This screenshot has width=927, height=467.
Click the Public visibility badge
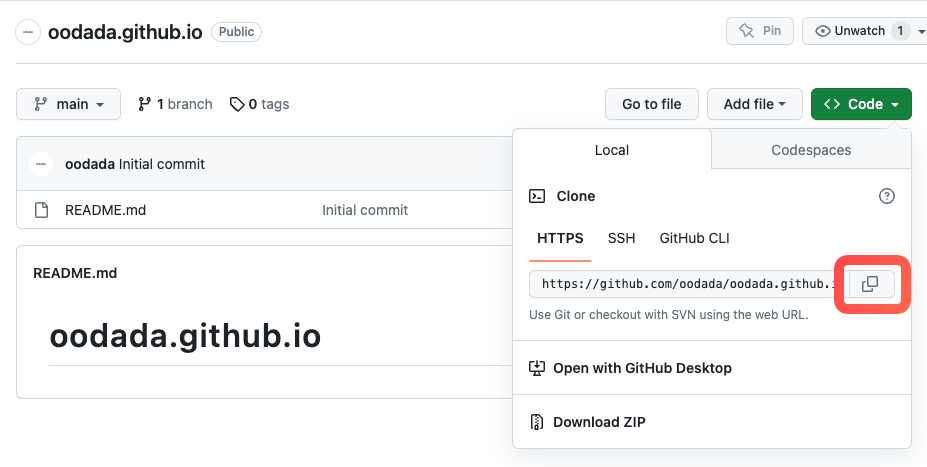(236, 32)
